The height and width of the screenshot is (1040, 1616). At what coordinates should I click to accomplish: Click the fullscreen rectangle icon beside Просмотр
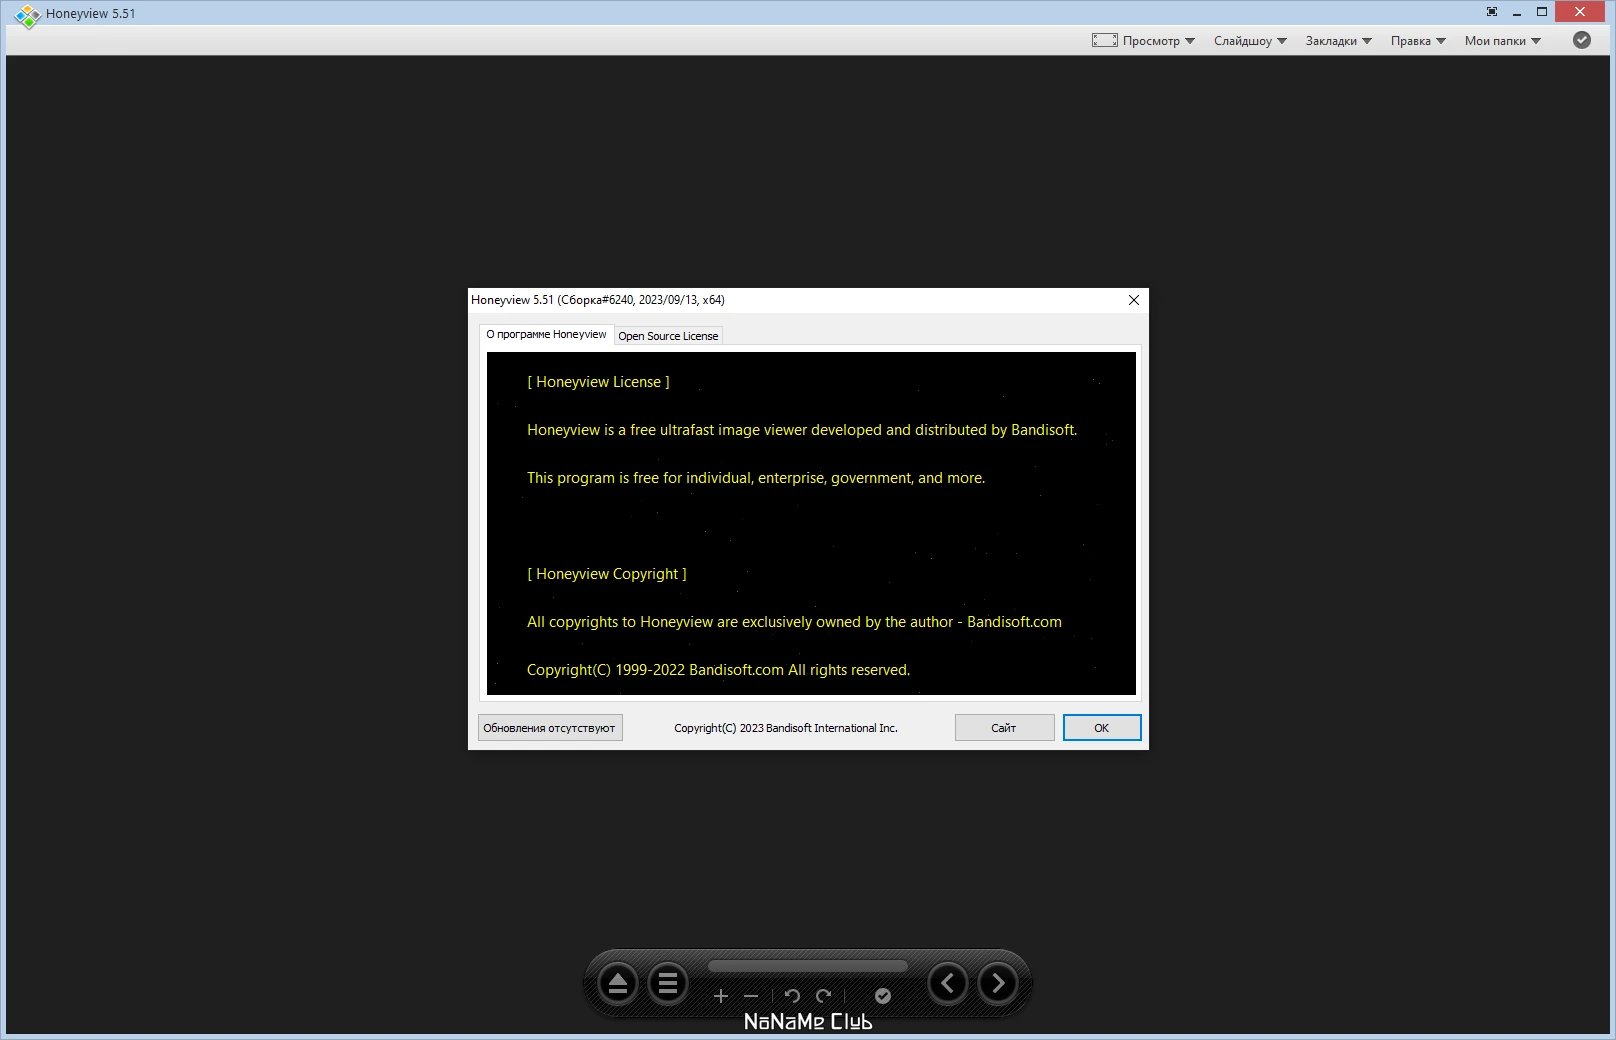coord(1105,40)
